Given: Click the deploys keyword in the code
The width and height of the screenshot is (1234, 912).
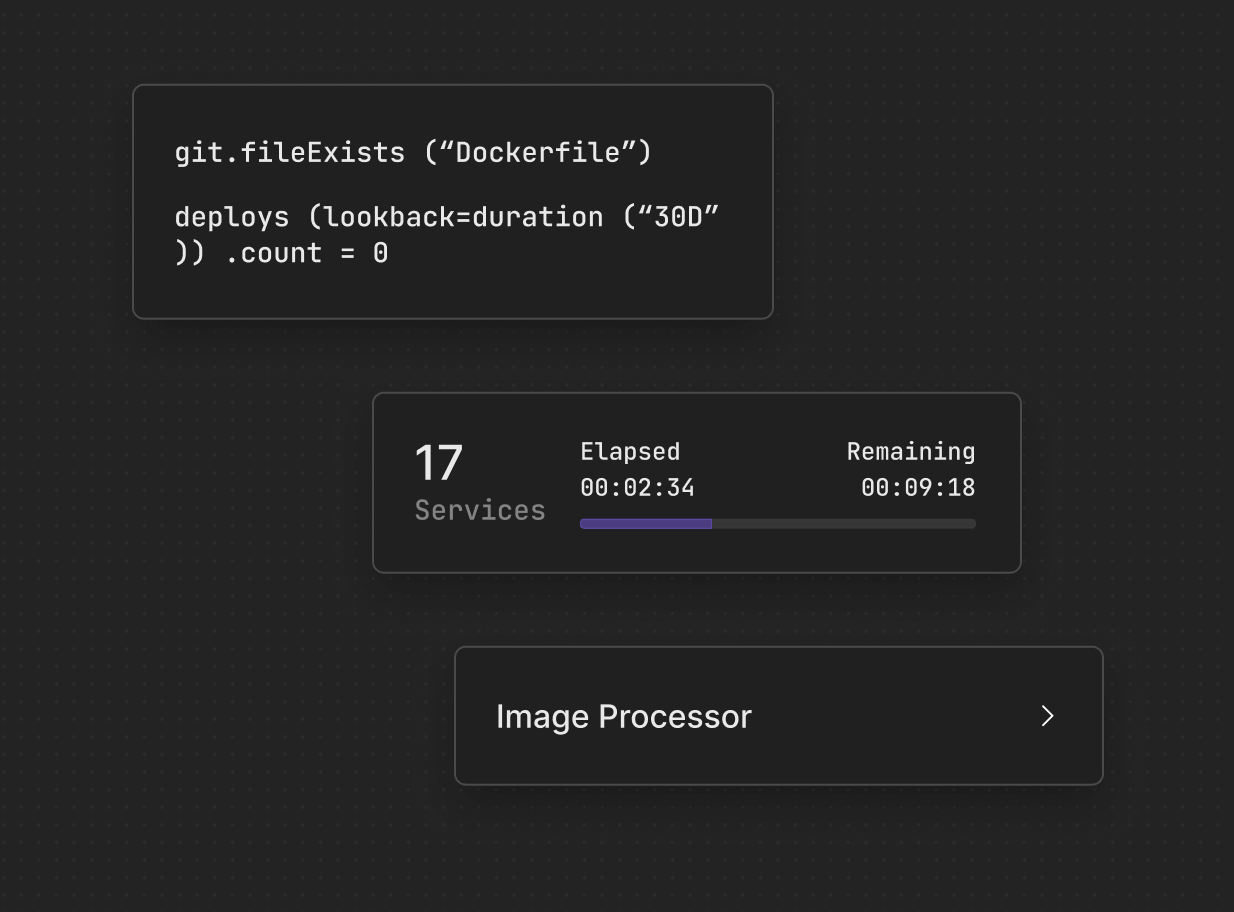Looking at the screenshot, I should [x=232, y=217].
